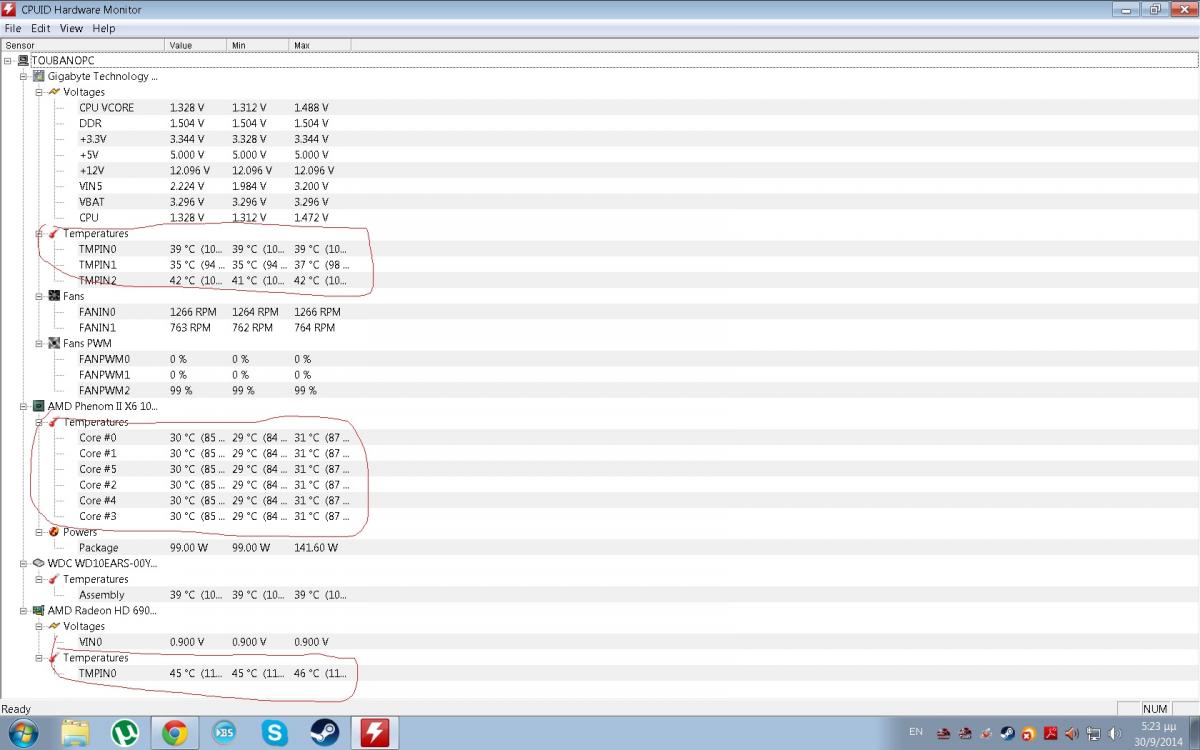Click the Adobe Reader tray icon

[x=1050, y=734]
